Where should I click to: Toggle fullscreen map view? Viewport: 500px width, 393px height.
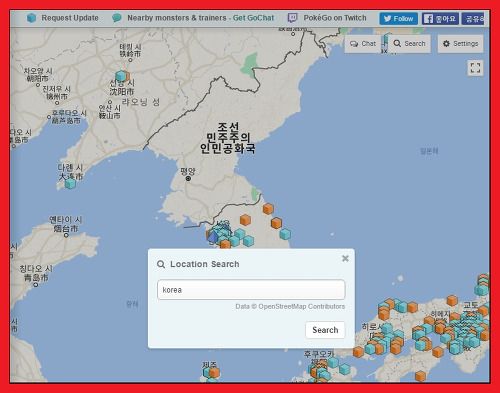point(475,68)
